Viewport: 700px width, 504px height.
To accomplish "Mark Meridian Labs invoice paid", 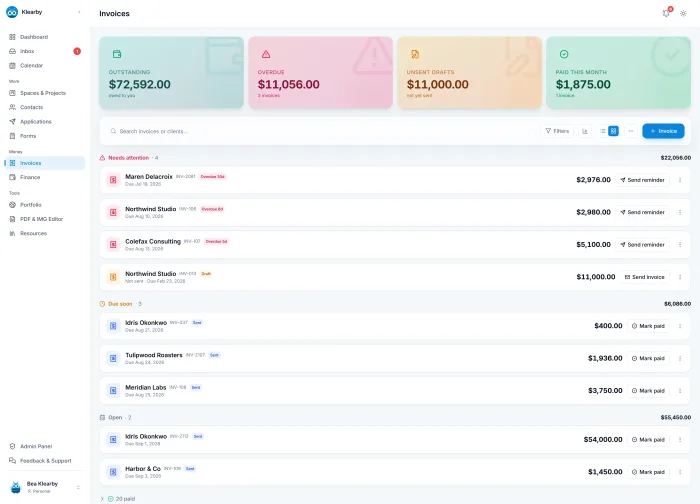I will coord(648,391).
